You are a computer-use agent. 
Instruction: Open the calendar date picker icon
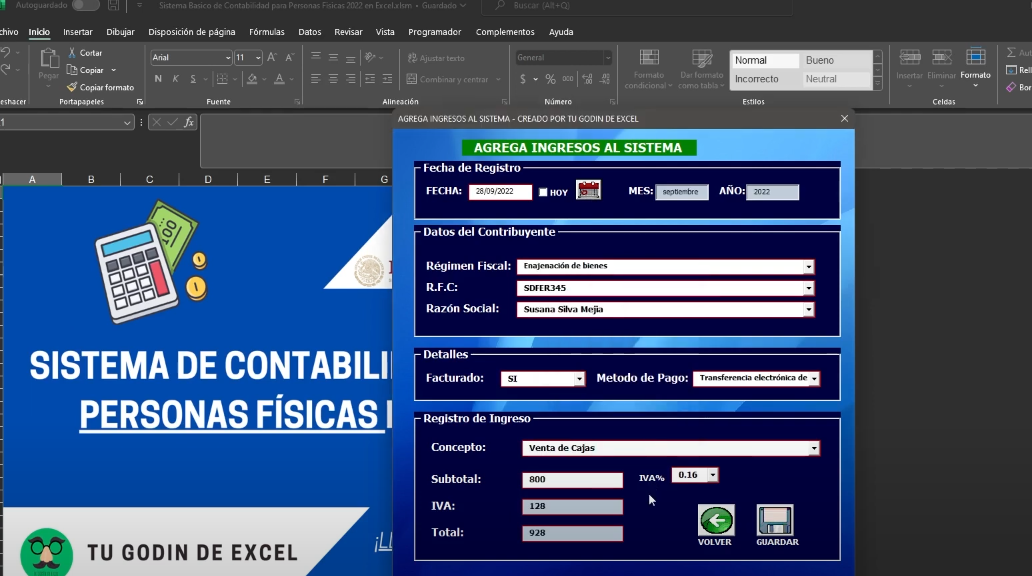588,190
